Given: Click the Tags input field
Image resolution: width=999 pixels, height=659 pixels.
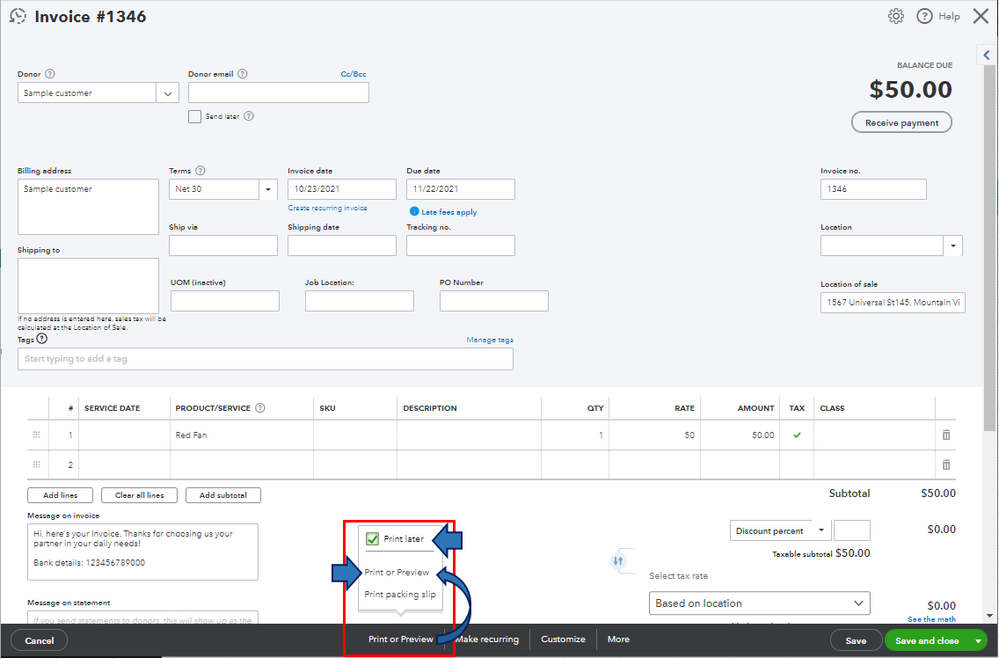Looking at the screenshot, I should (x=265, y=359).
